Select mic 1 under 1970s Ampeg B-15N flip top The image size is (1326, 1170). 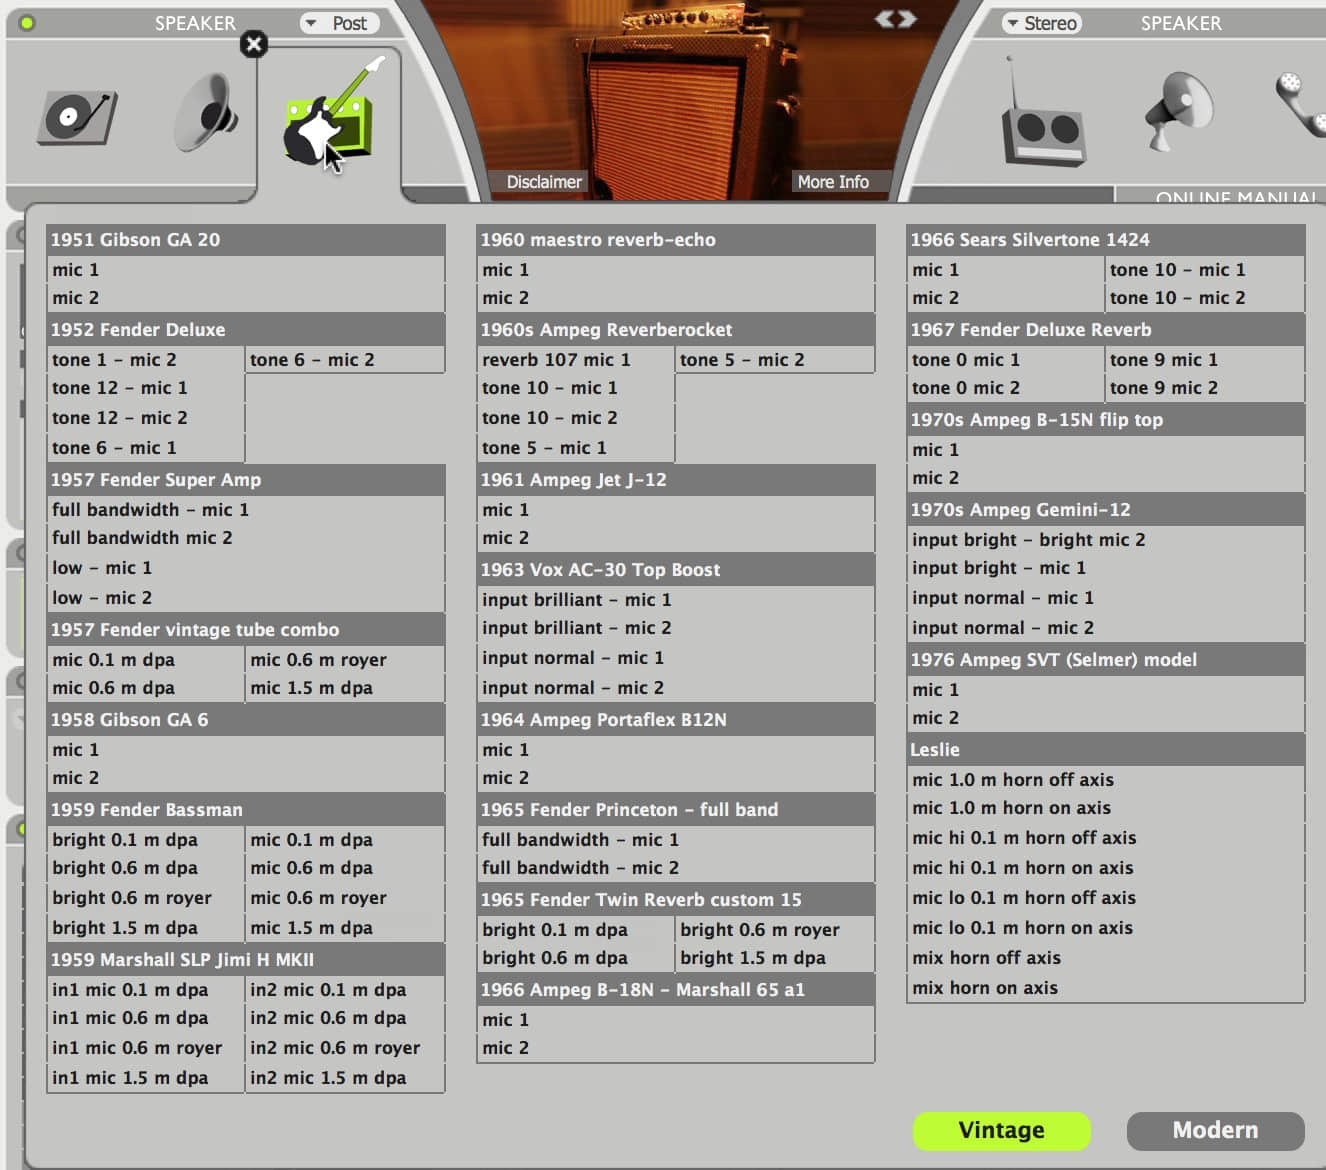pyautogui.click(x=1105, y=450)
